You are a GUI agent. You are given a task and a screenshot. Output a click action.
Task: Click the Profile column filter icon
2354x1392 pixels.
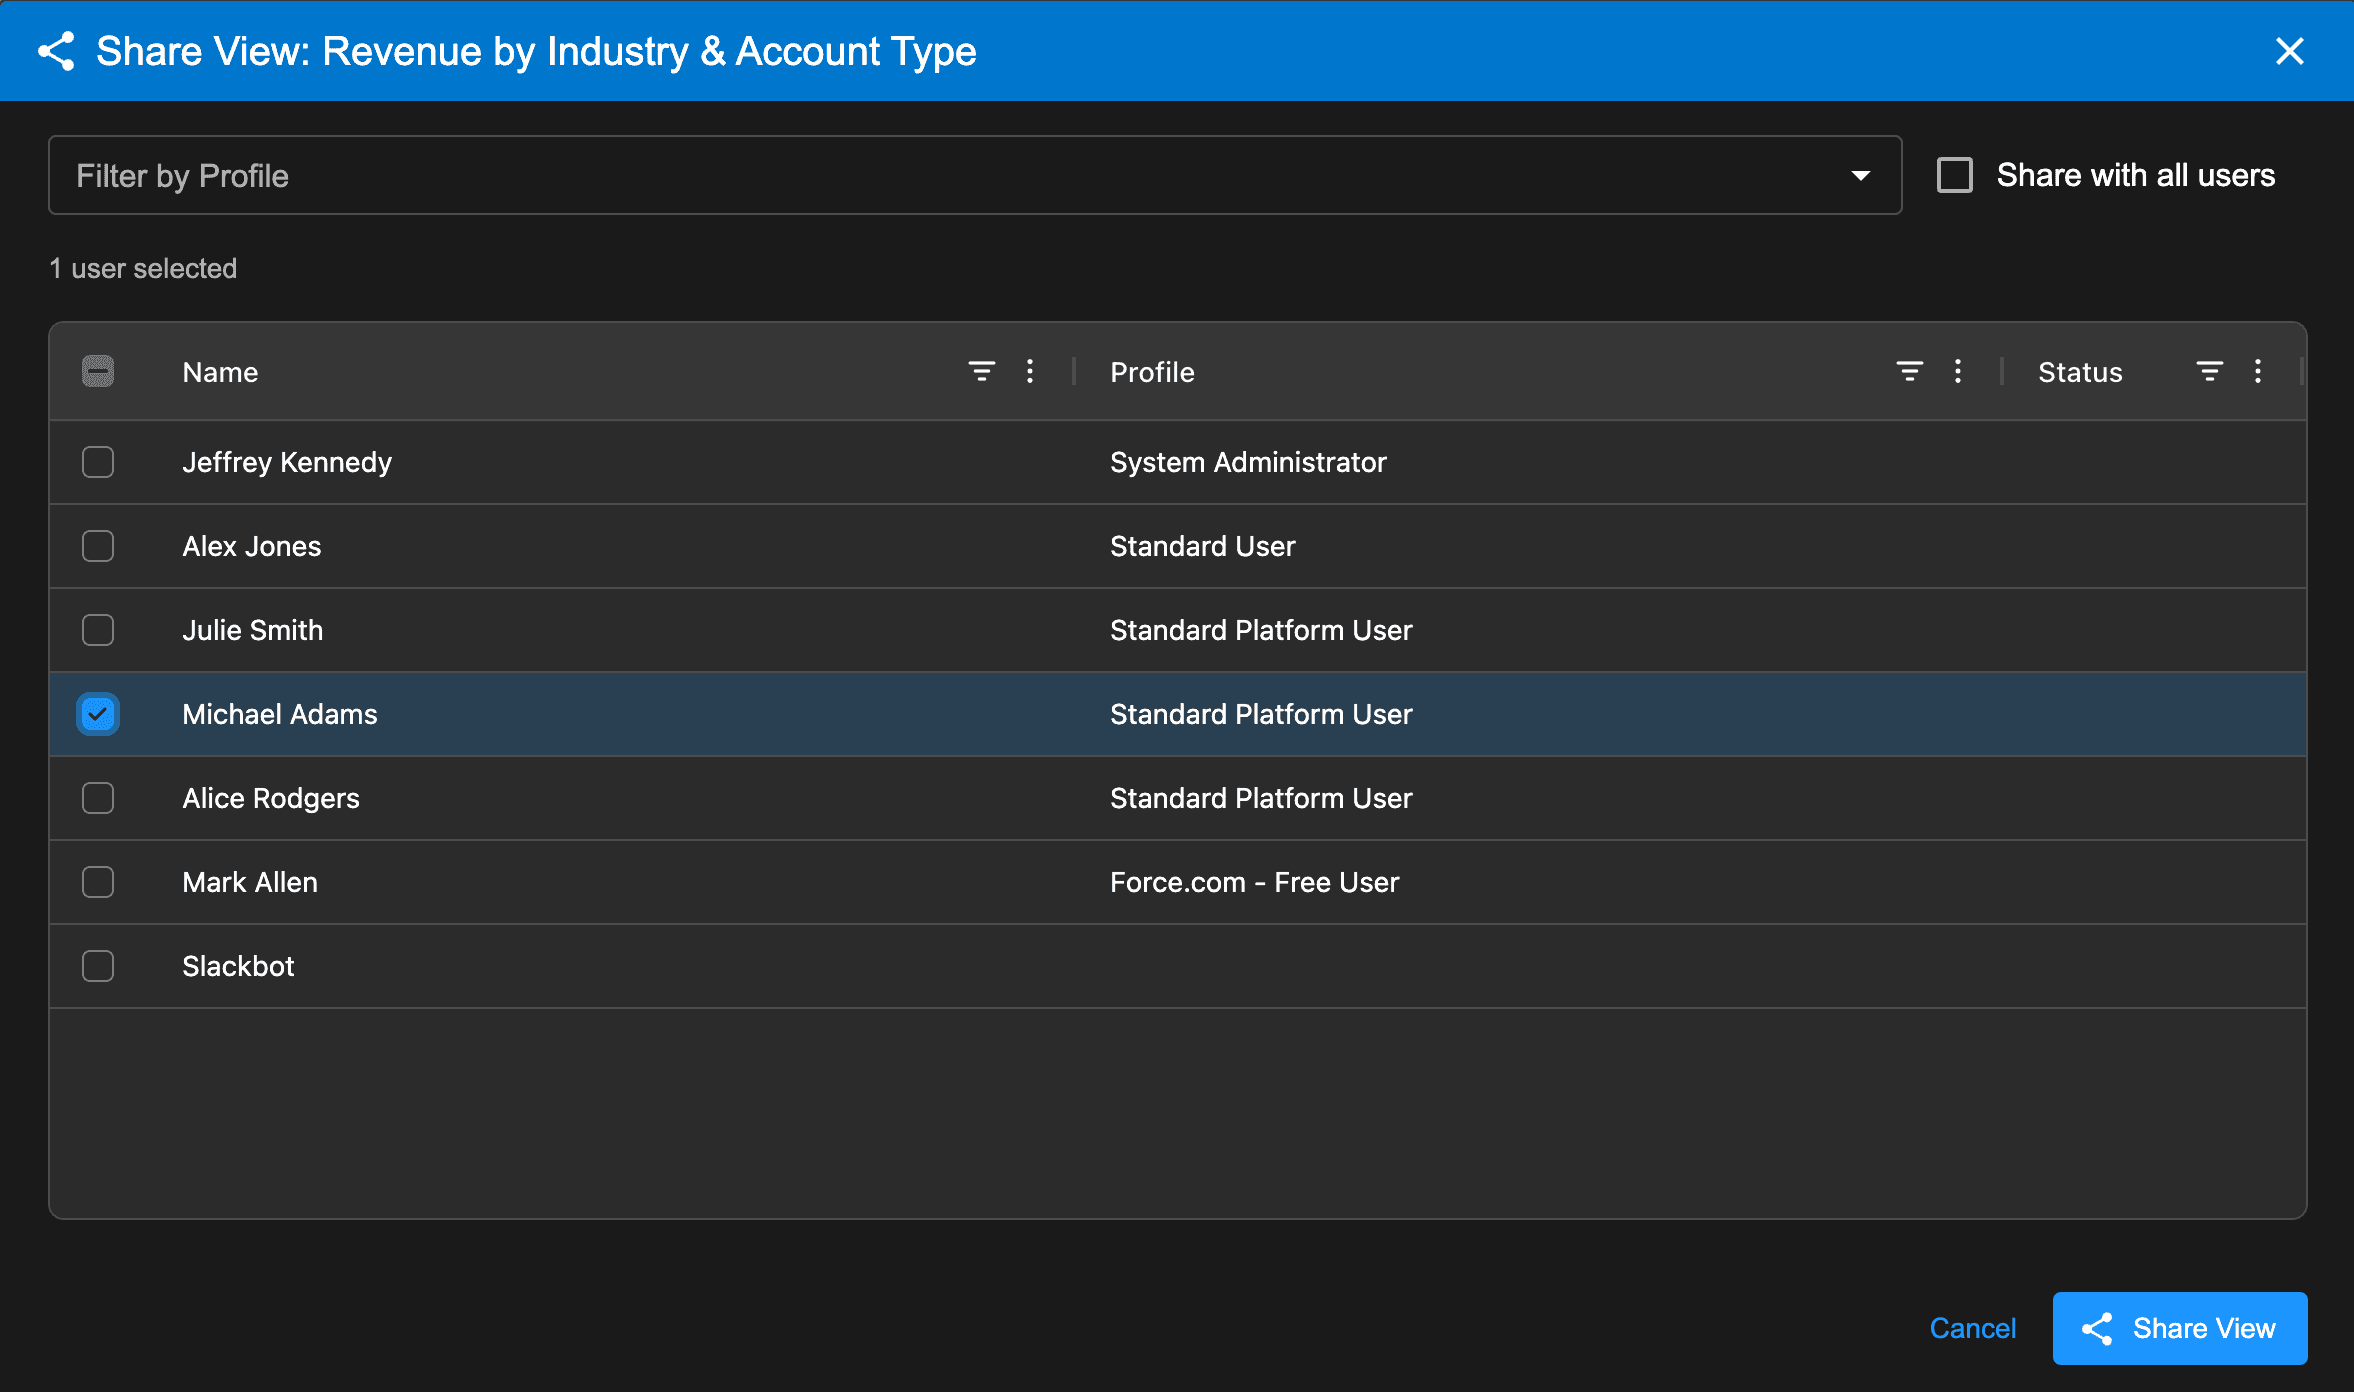pyautogui.click(x=1909, y=372)
